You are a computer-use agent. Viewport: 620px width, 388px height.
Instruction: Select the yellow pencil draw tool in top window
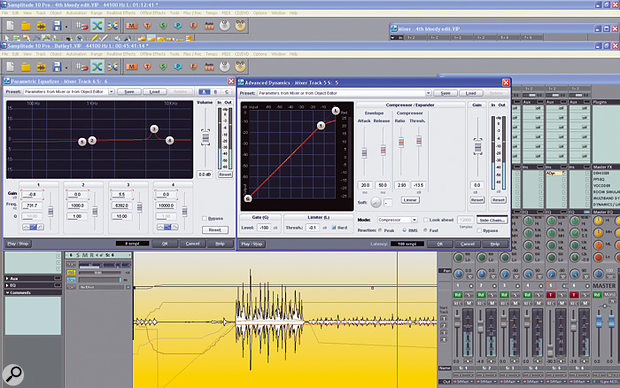[95, 38]
